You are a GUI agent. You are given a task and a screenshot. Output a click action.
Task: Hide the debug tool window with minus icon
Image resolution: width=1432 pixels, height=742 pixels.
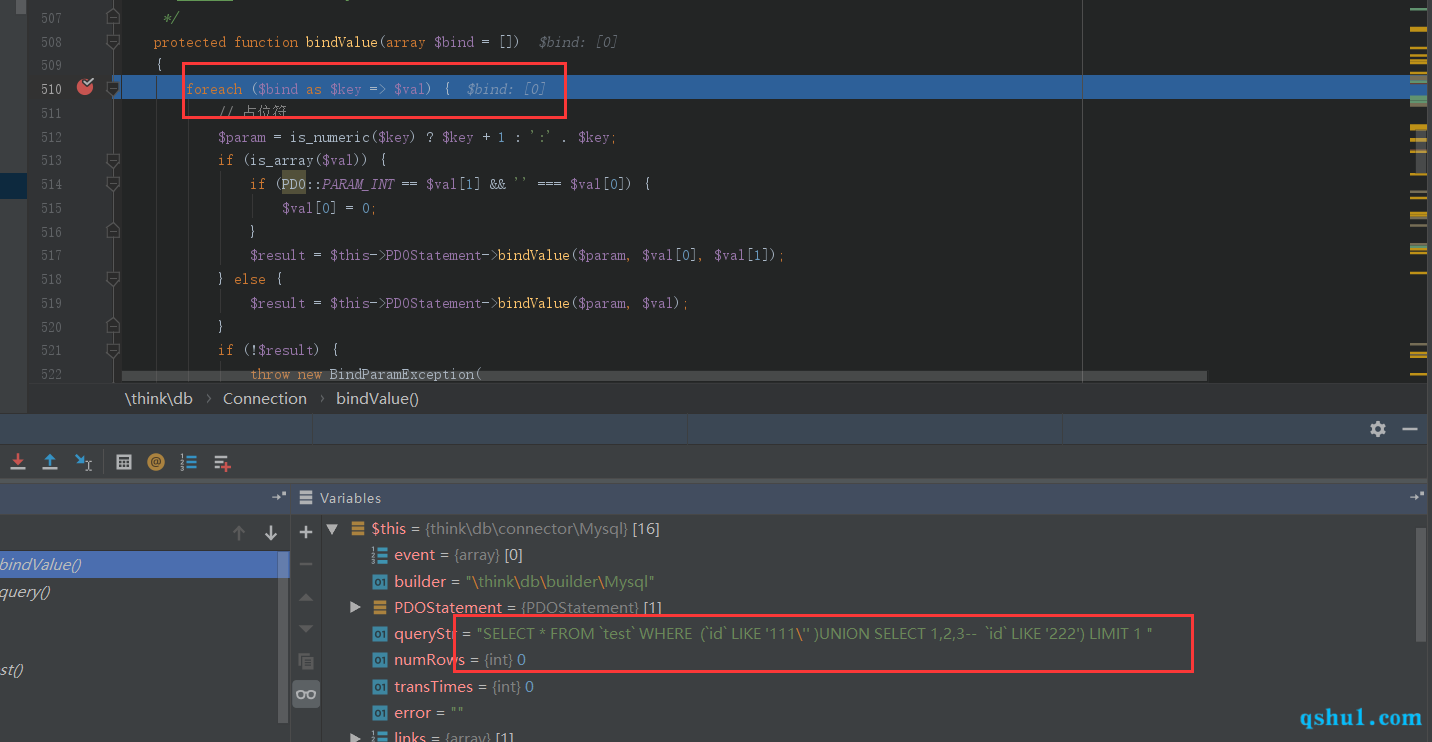point(1410,428)
